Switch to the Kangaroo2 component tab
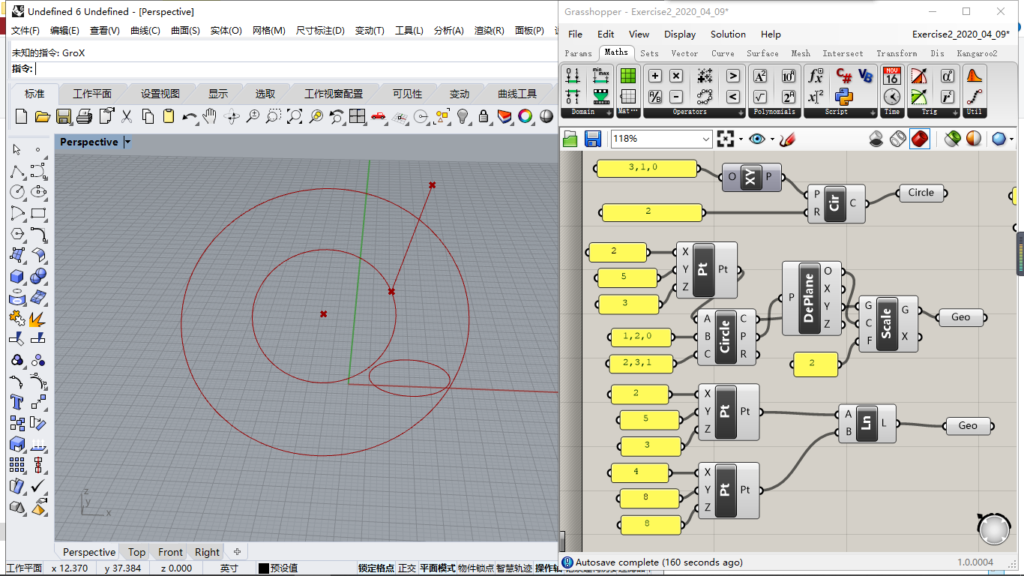Screen dimensions: 1024x576 pyautogui.click(x=977, y=54)
